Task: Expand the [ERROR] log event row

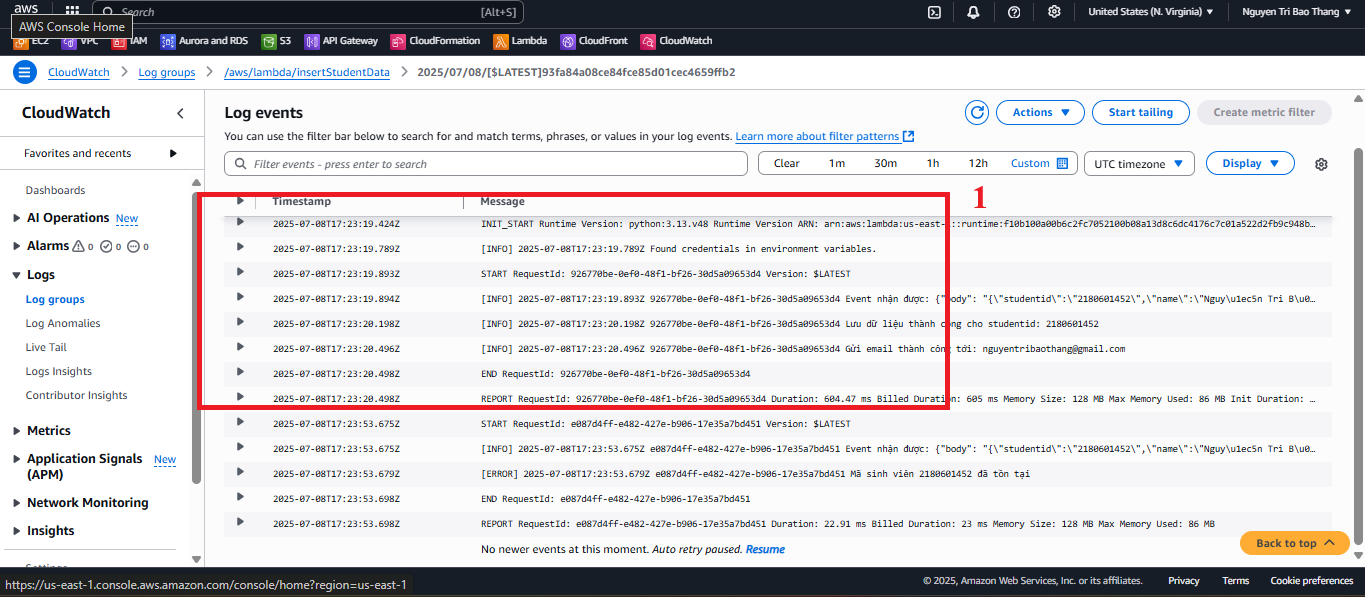Action: tap(240, 472)
